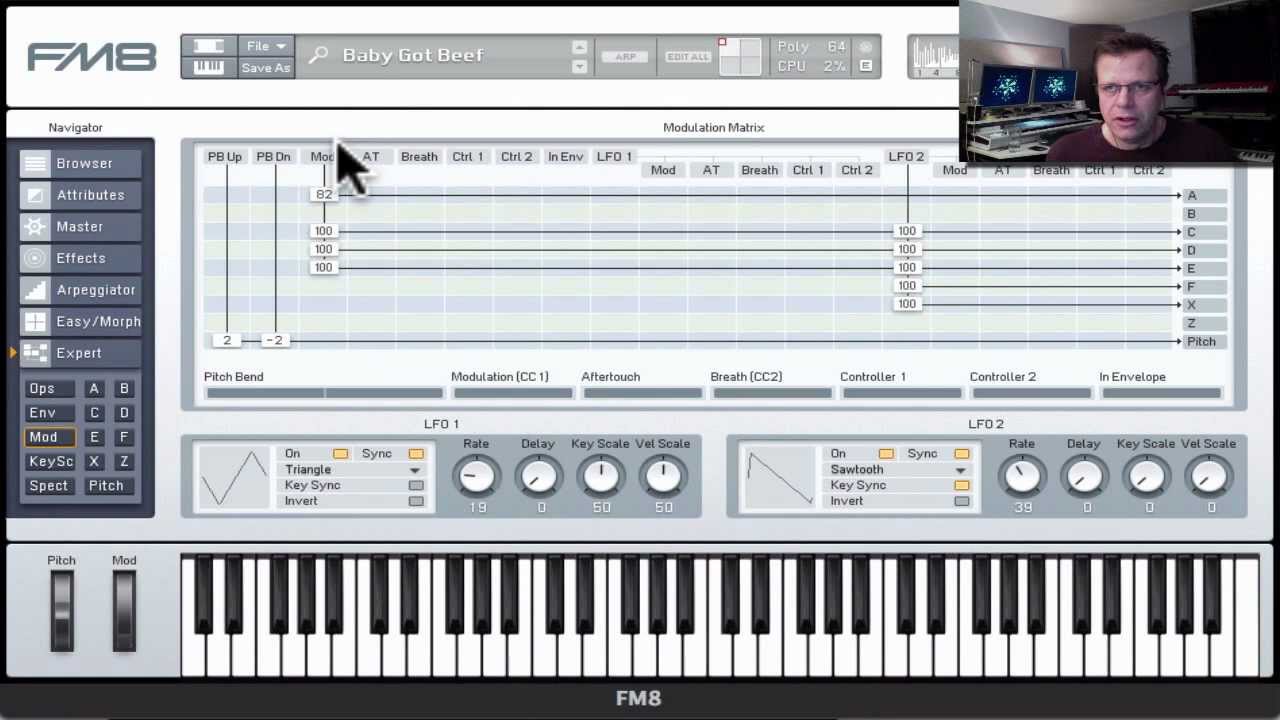
Task: Click the LFO 2 Delay knob
Action: [1084, 477]
